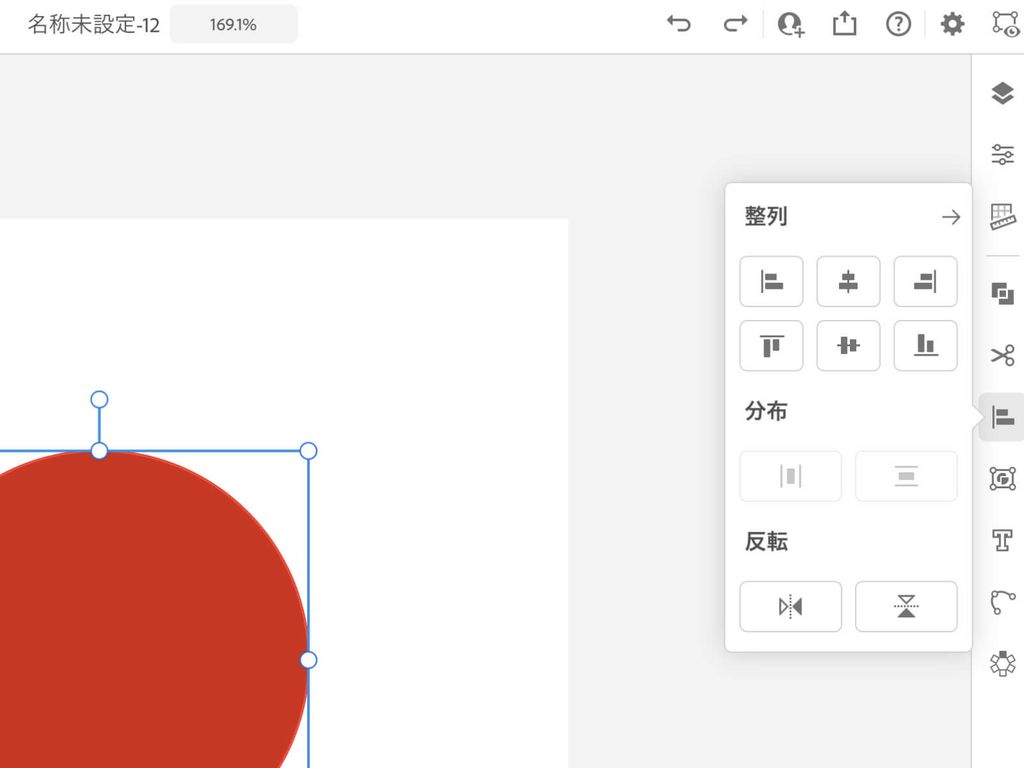Image resolution: width=1024 pixels, height=768 pixels.
Task: Close the align panel via the sidebar align icon
Action: 1002,417
